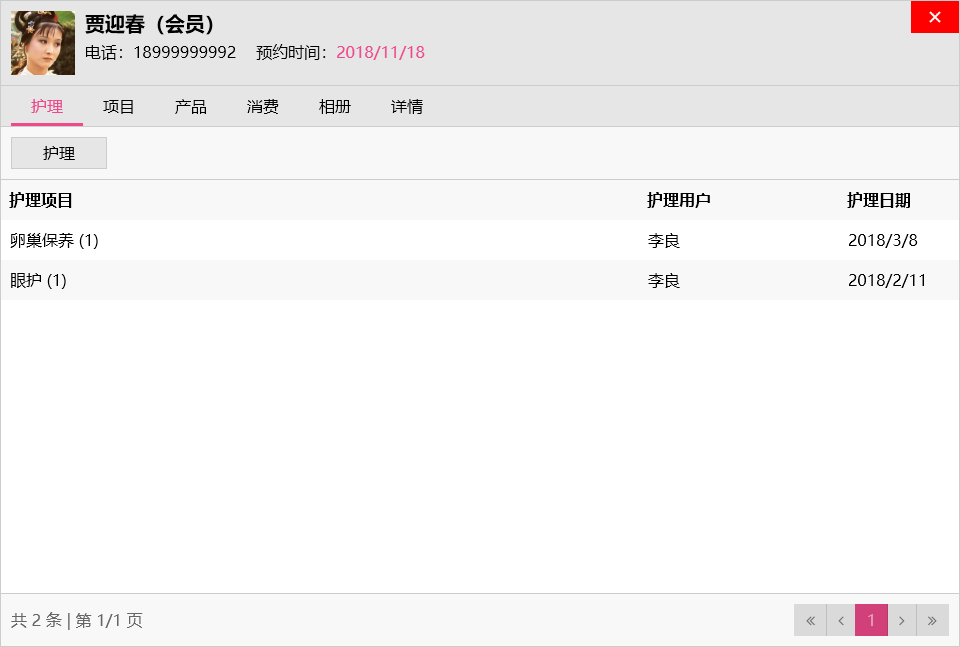The image size is (960, 647).
Task: Switch to the 消费 tab
Action: 263,107
